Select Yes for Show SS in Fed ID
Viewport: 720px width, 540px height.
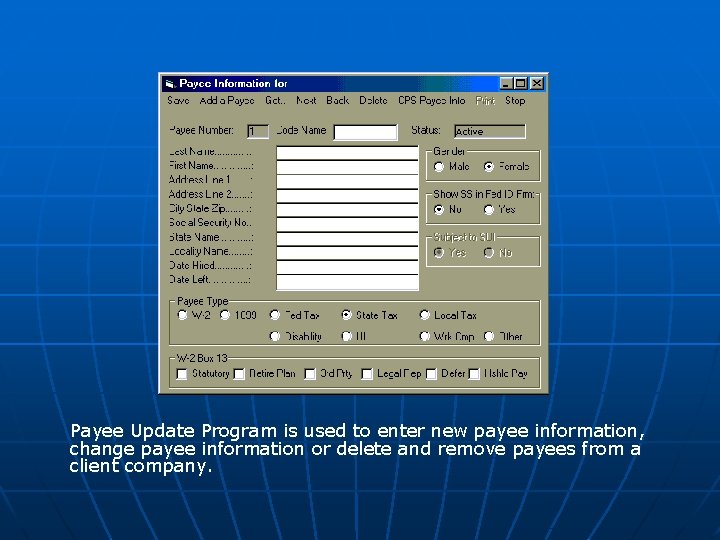pos(489,209)
